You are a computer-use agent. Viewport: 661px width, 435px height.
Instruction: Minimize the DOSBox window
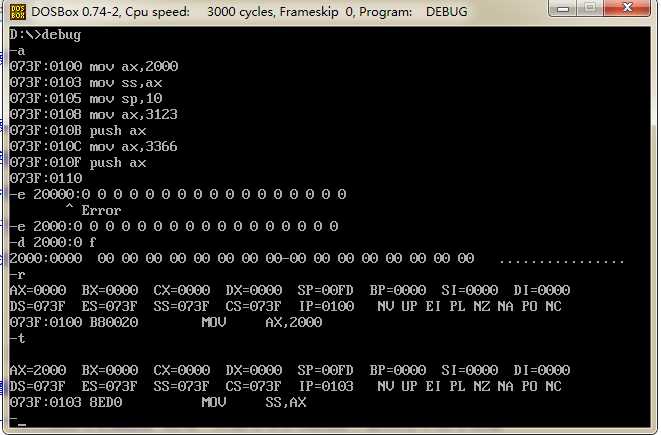point(564,8)
